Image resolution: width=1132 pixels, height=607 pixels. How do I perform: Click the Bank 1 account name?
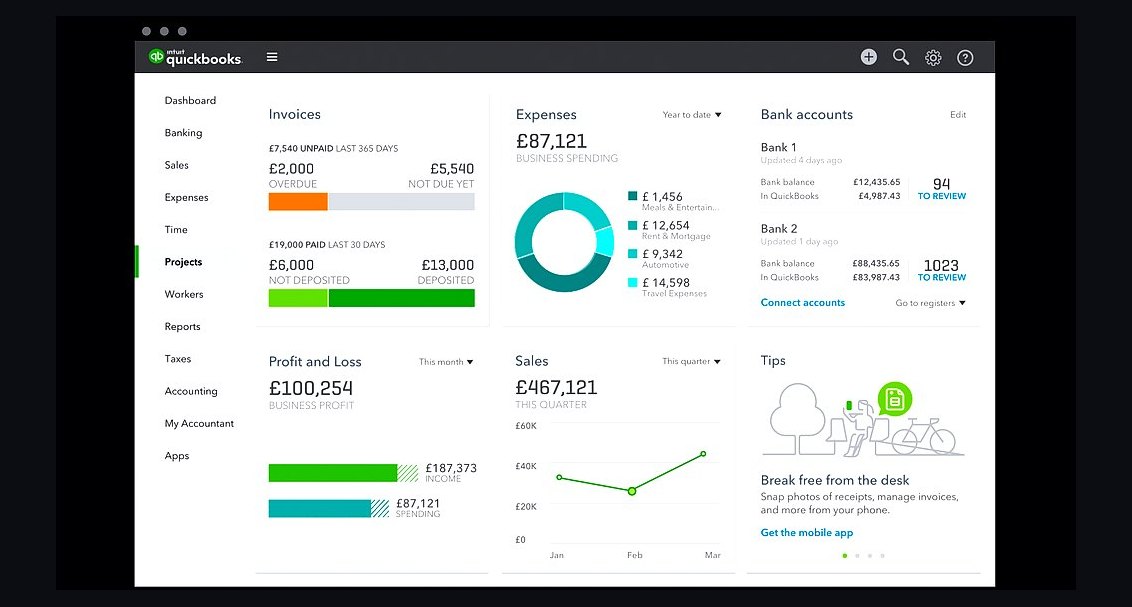[778, 147]
